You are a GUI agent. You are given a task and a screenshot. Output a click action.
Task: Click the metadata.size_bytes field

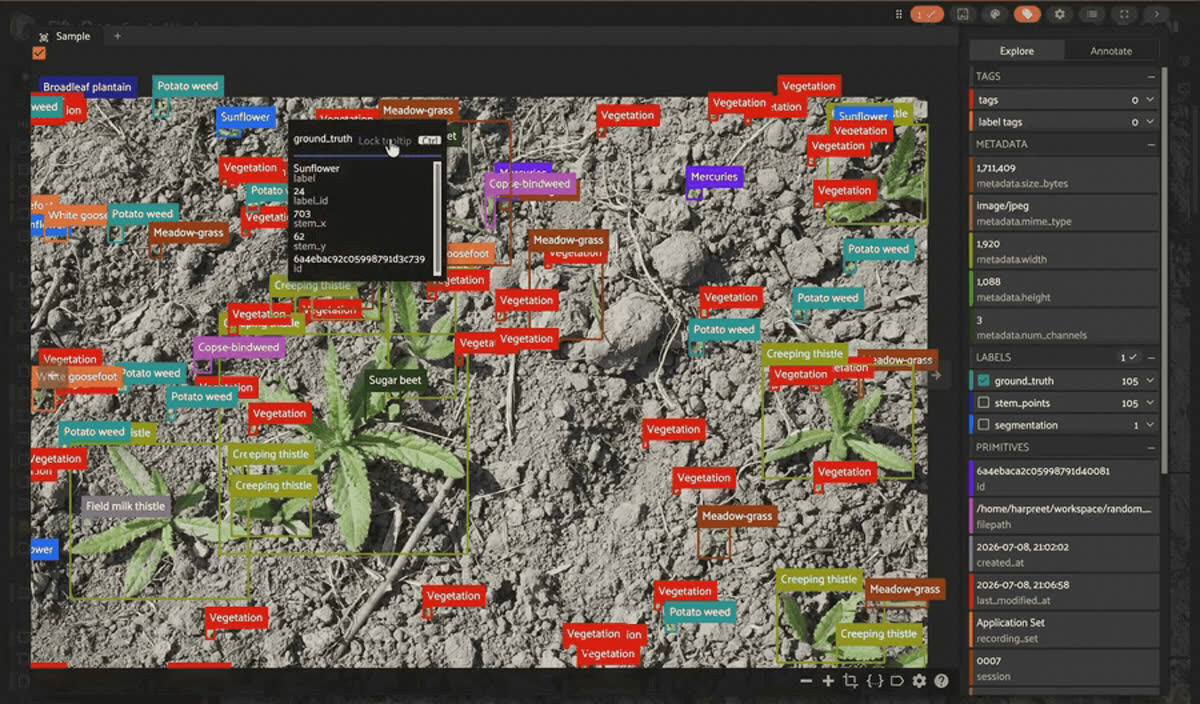pyautogui.click(x=1065, y=174)
